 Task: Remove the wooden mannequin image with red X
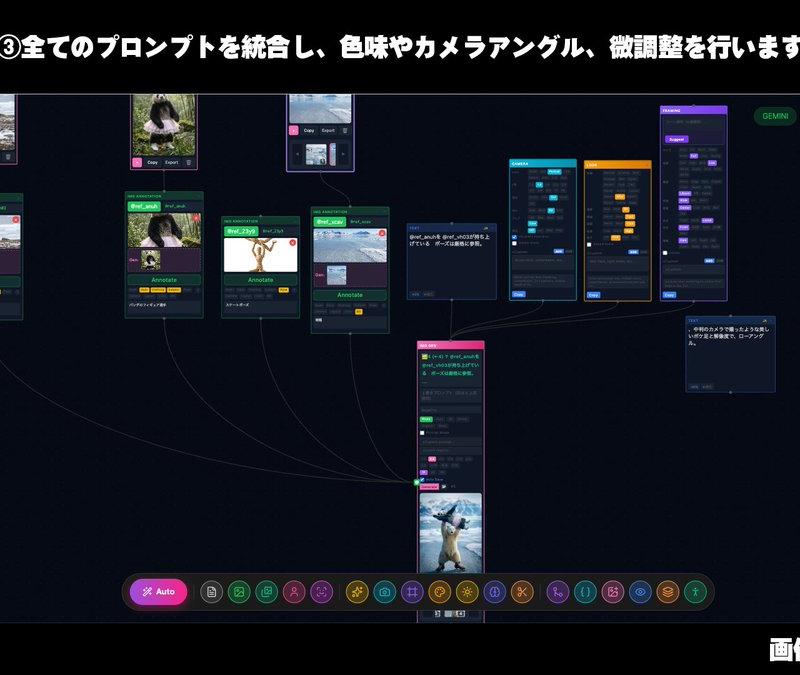292,243
